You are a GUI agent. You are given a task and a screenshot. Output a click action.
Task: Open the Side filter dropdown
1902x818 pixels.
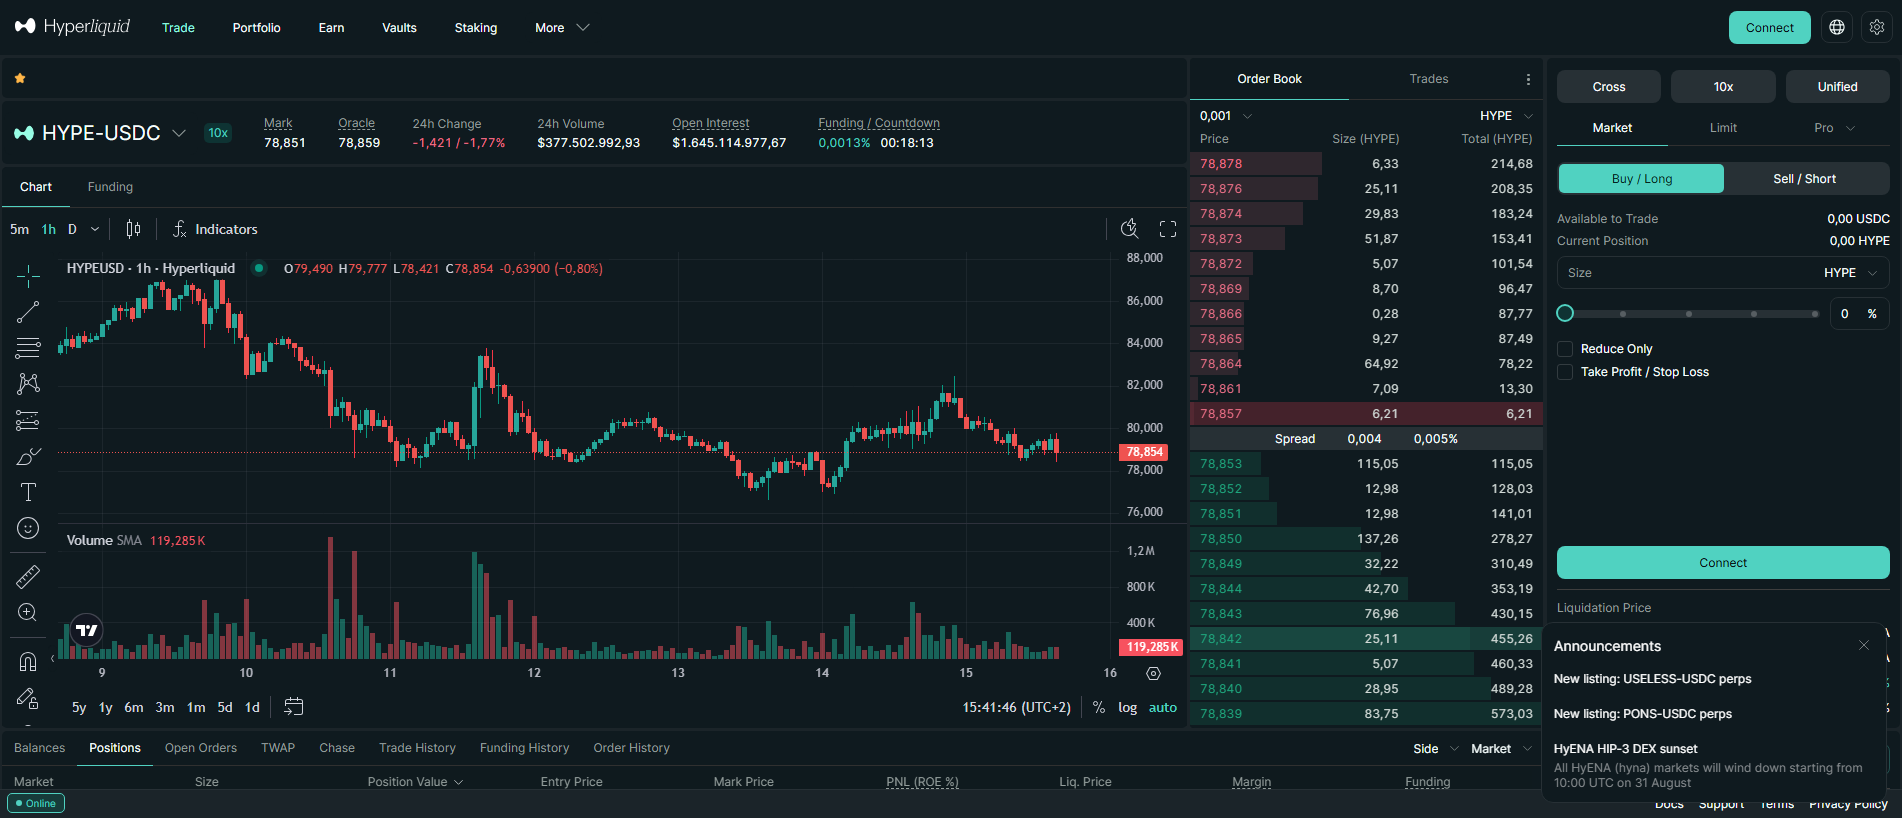click(x=1436, y=749)
